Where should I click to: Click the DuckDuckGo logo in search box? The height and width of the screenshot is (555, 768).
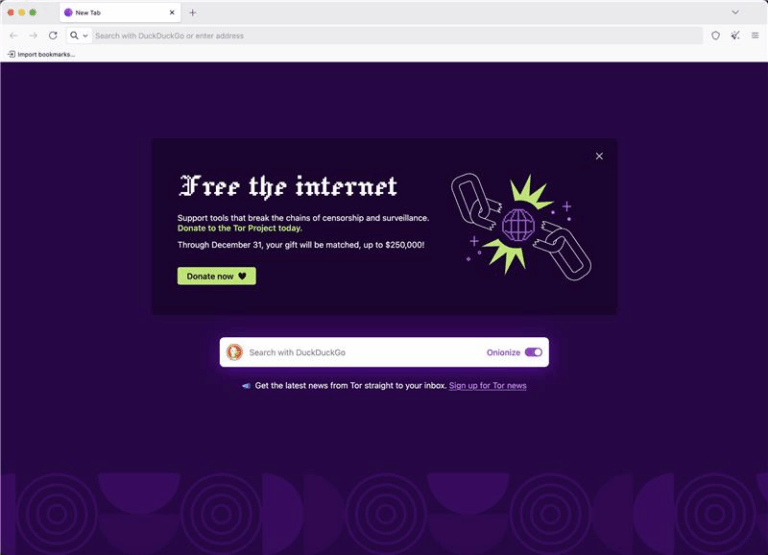(234, 352)
